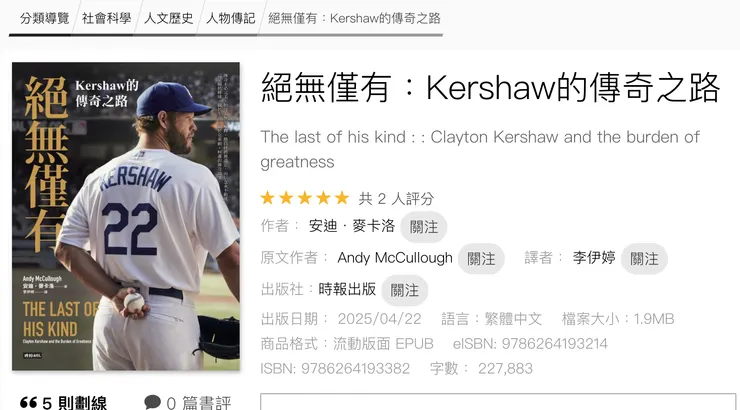Select the 人物傳記 breadcrumb
The image size is (740, 410).
coord(231,18)
